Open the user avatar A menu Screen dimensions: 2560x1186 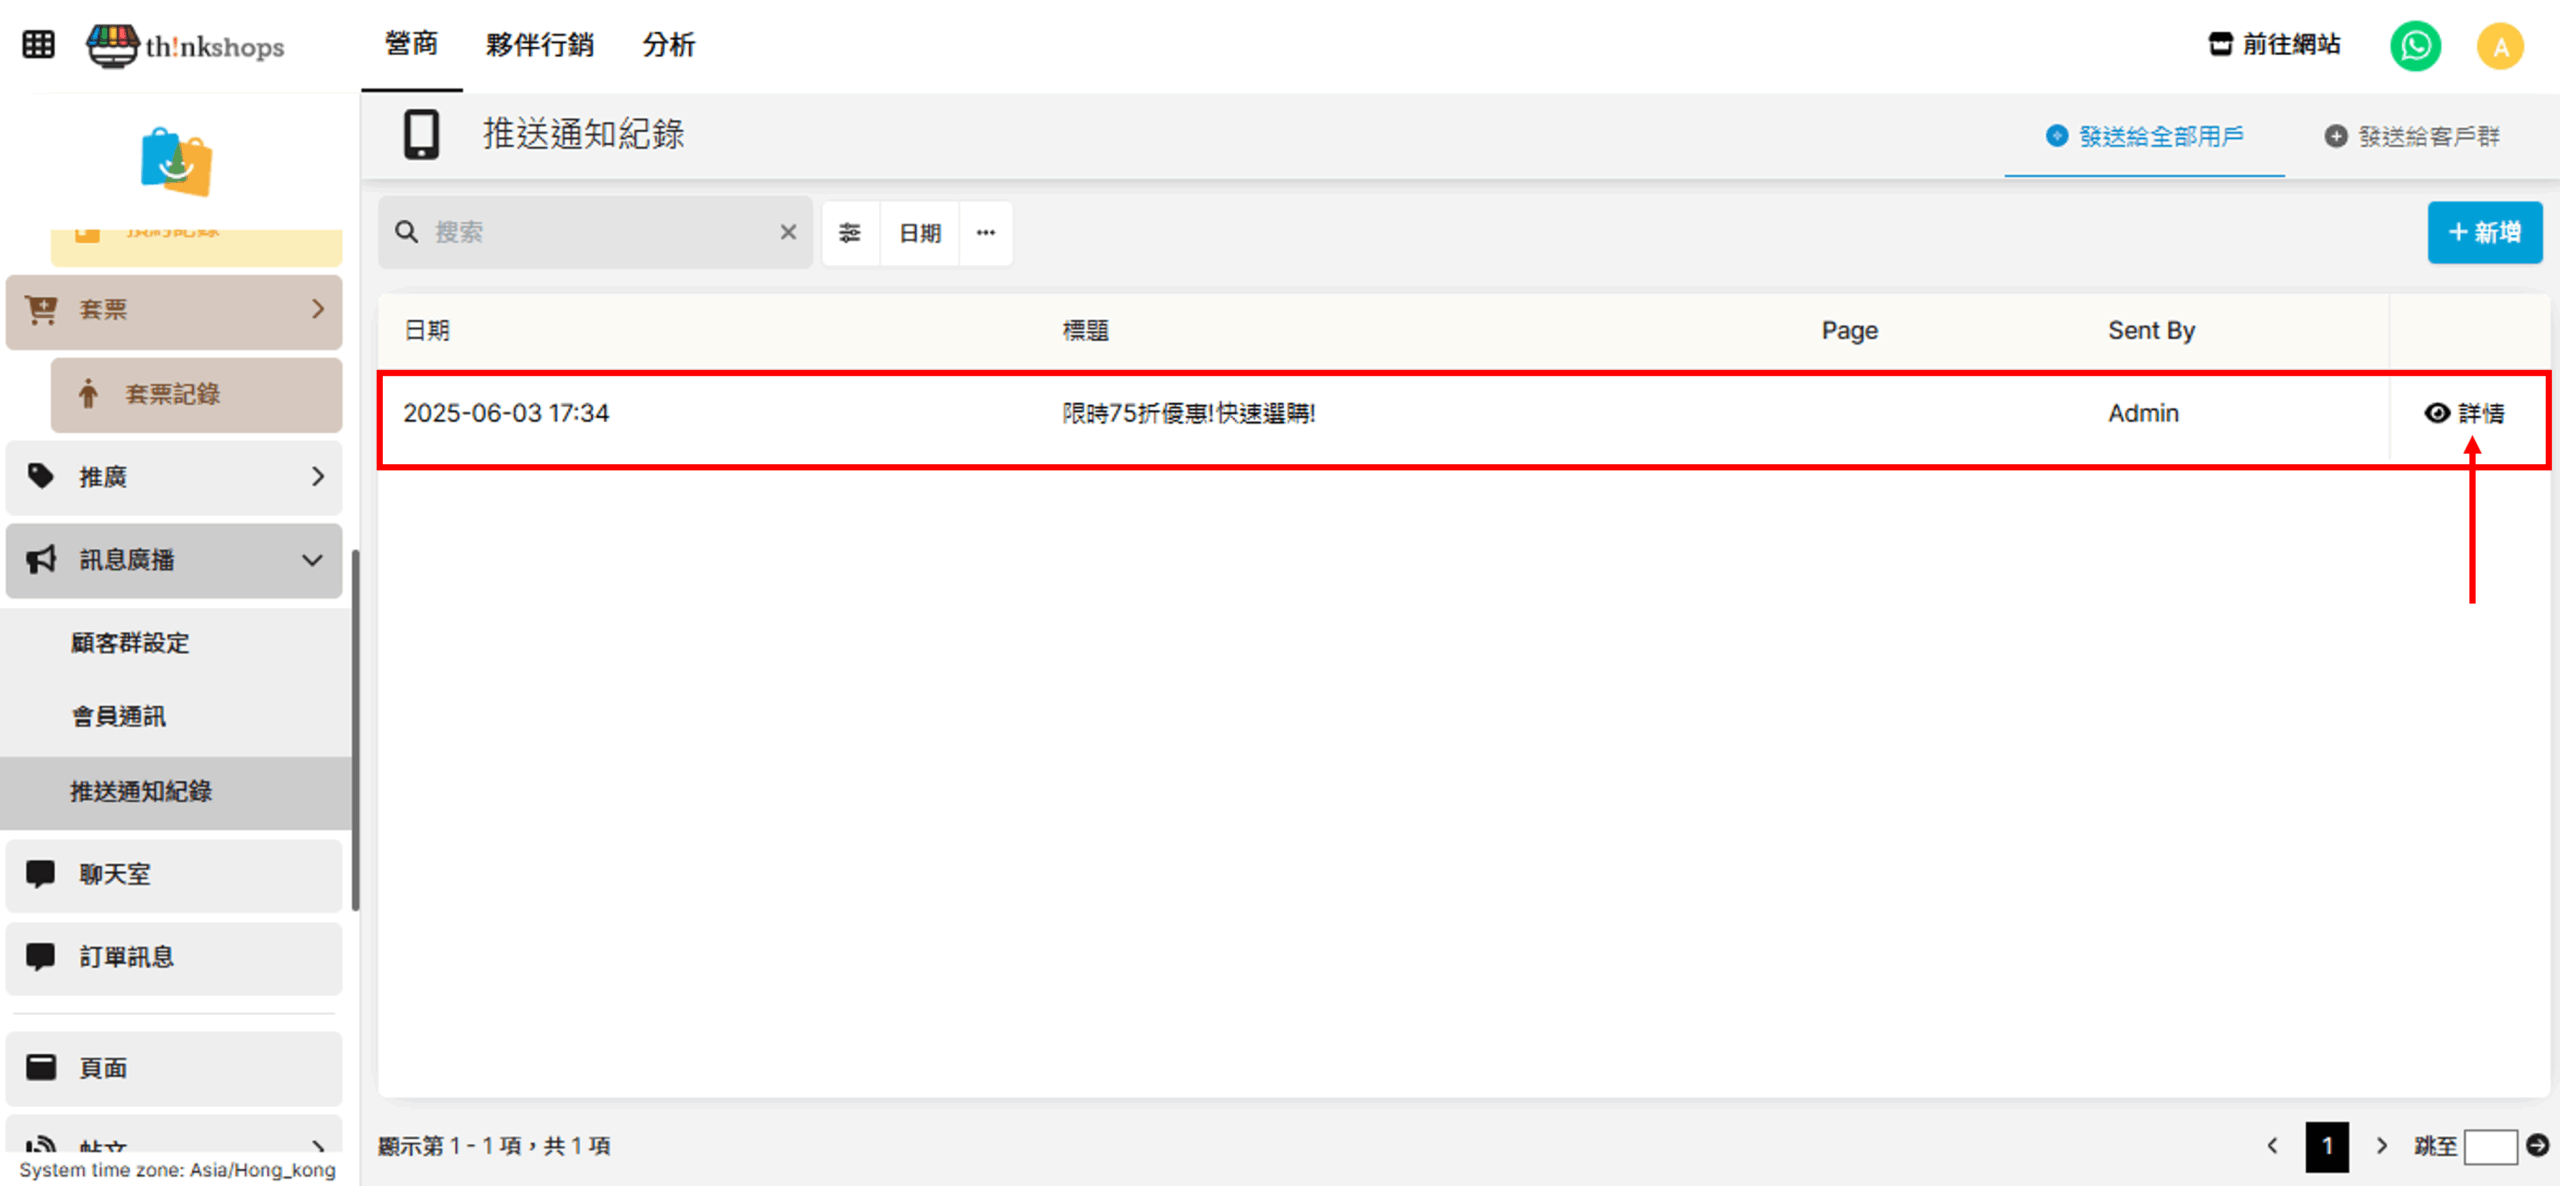tap(2500, 46)
